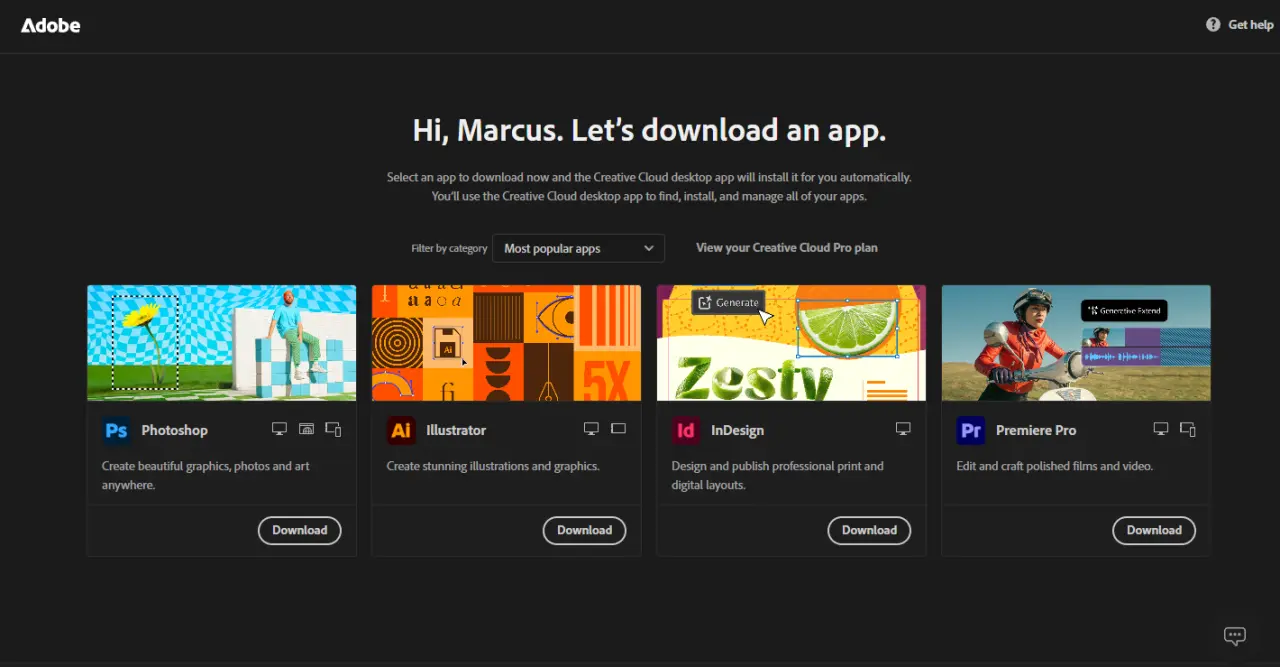
Task: Click the Illustrator app title text
Action: click(456, 430)
